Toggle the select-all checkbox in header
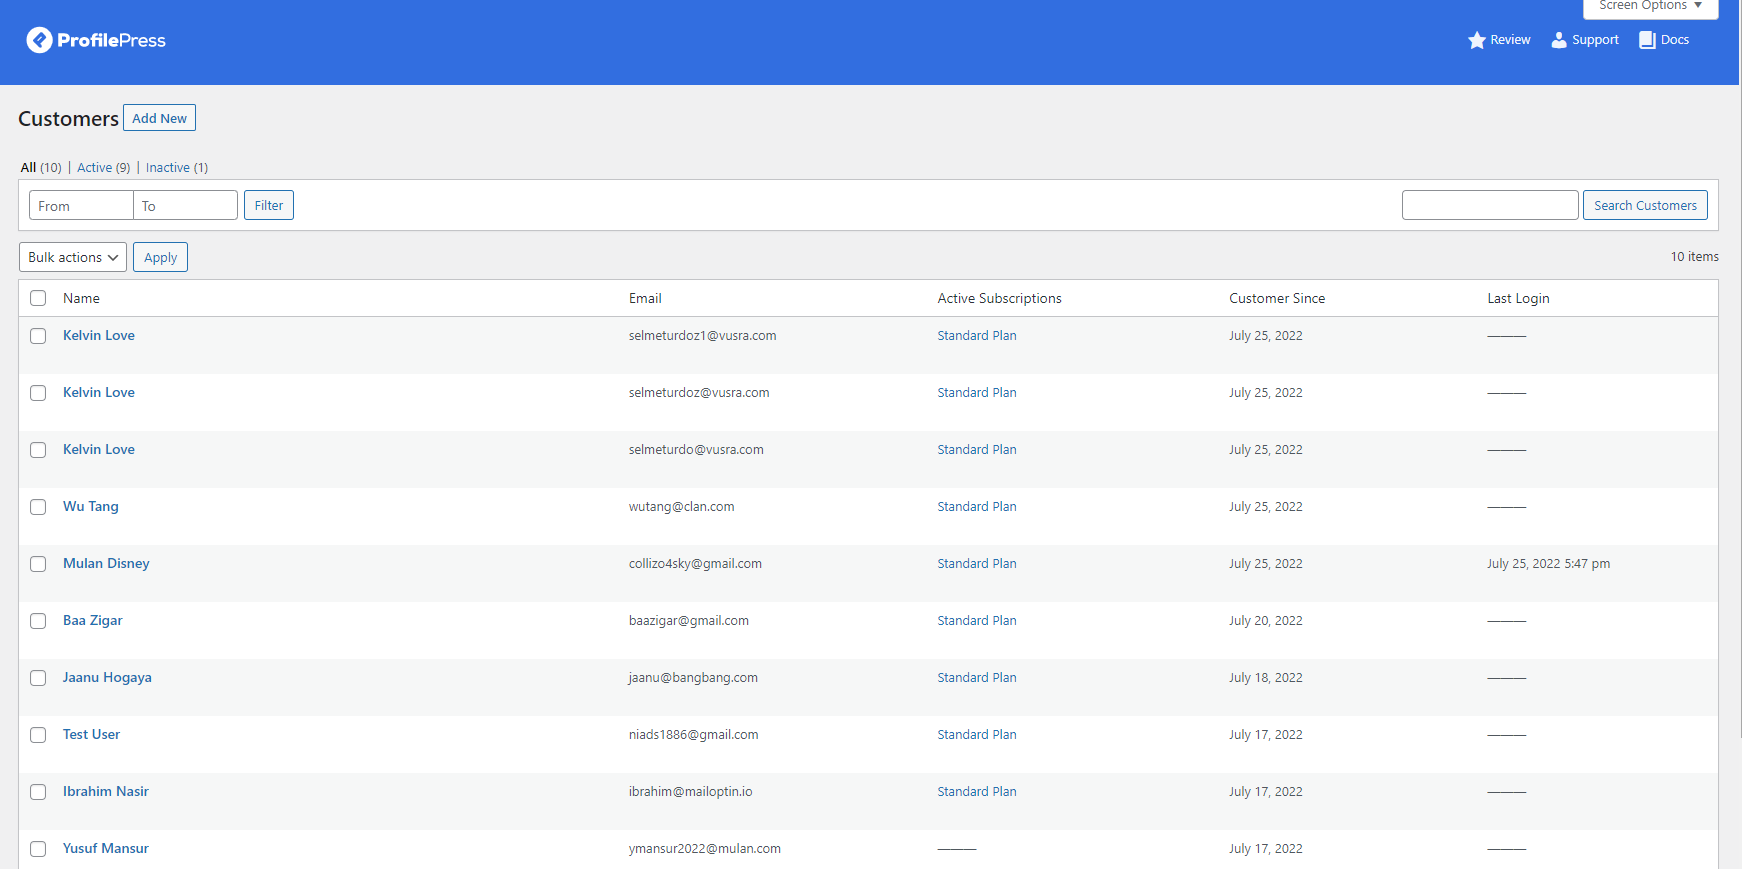The width and height of the screenshot is (1742, 869). [38, 298]
